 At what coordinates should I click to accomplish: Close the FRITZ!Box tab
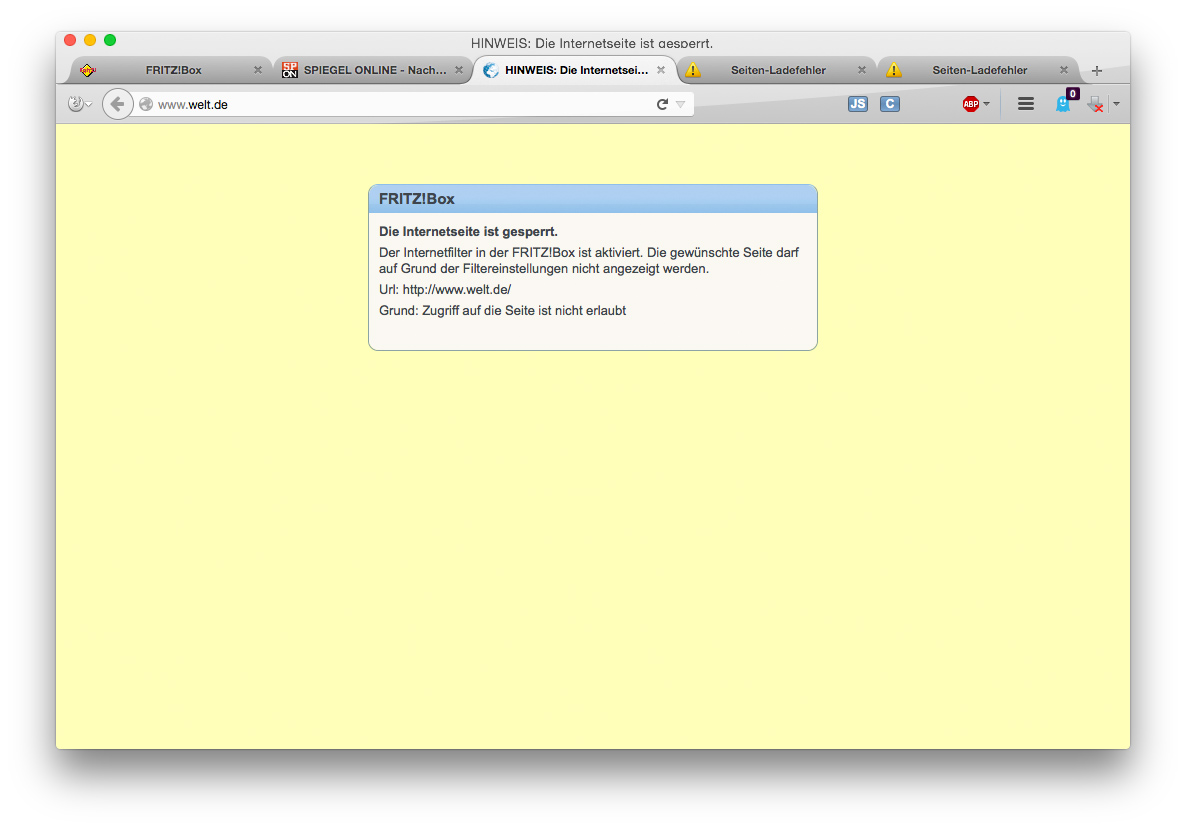(258, 70)
